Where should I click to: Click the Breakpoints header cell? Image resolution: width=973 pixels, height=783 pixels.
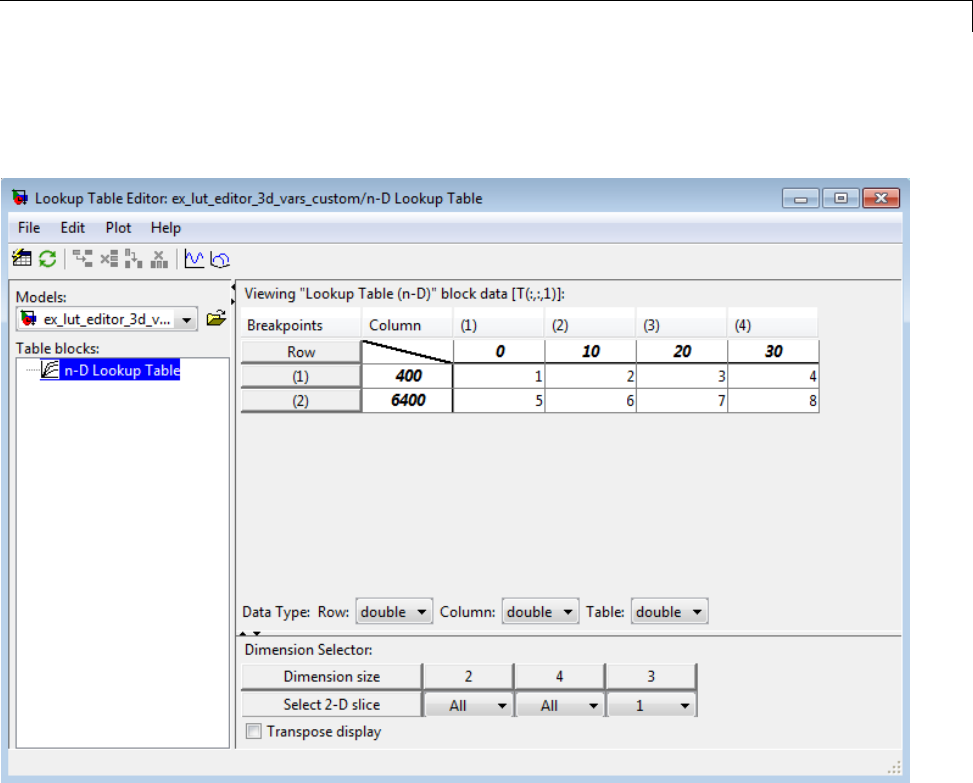tap(301, 324)
